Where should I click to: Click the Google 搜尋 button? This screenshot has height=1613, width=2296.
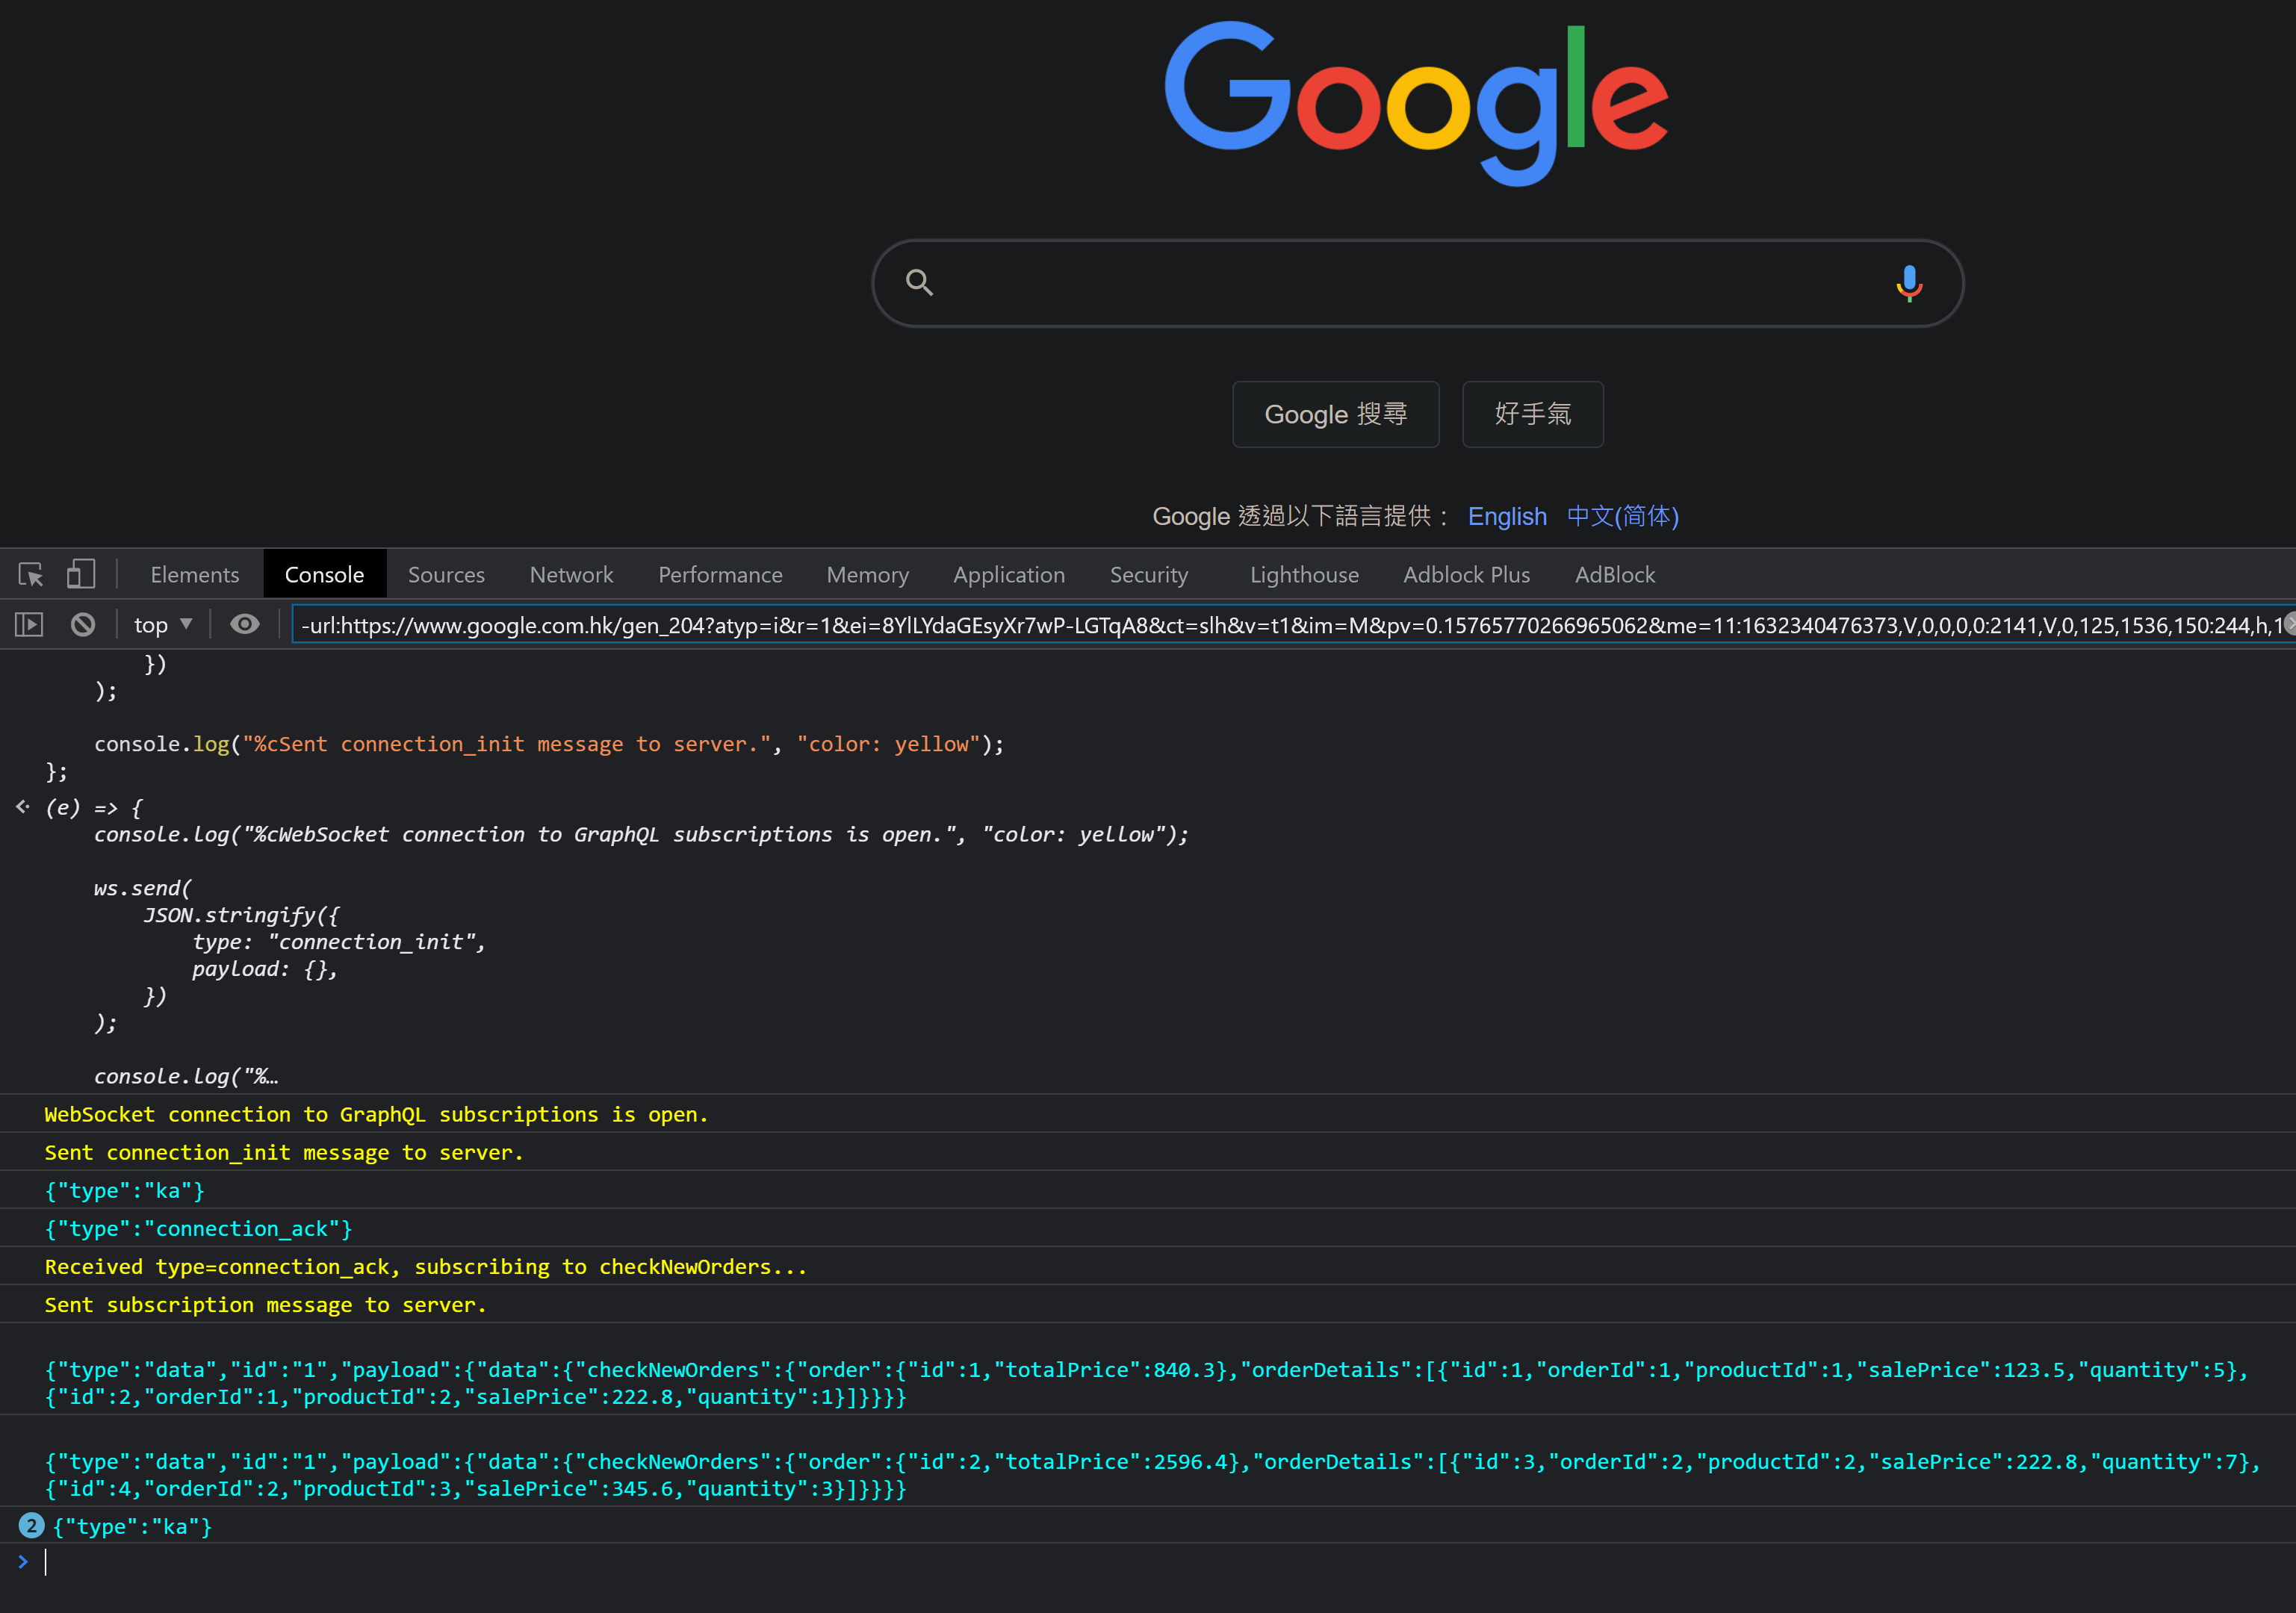tap(1335, 414)
